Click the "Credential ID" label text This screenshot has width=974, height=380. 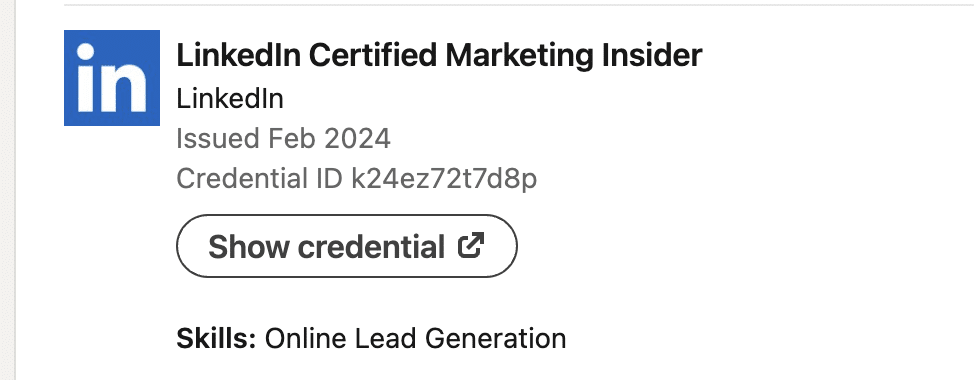[260, 179]
